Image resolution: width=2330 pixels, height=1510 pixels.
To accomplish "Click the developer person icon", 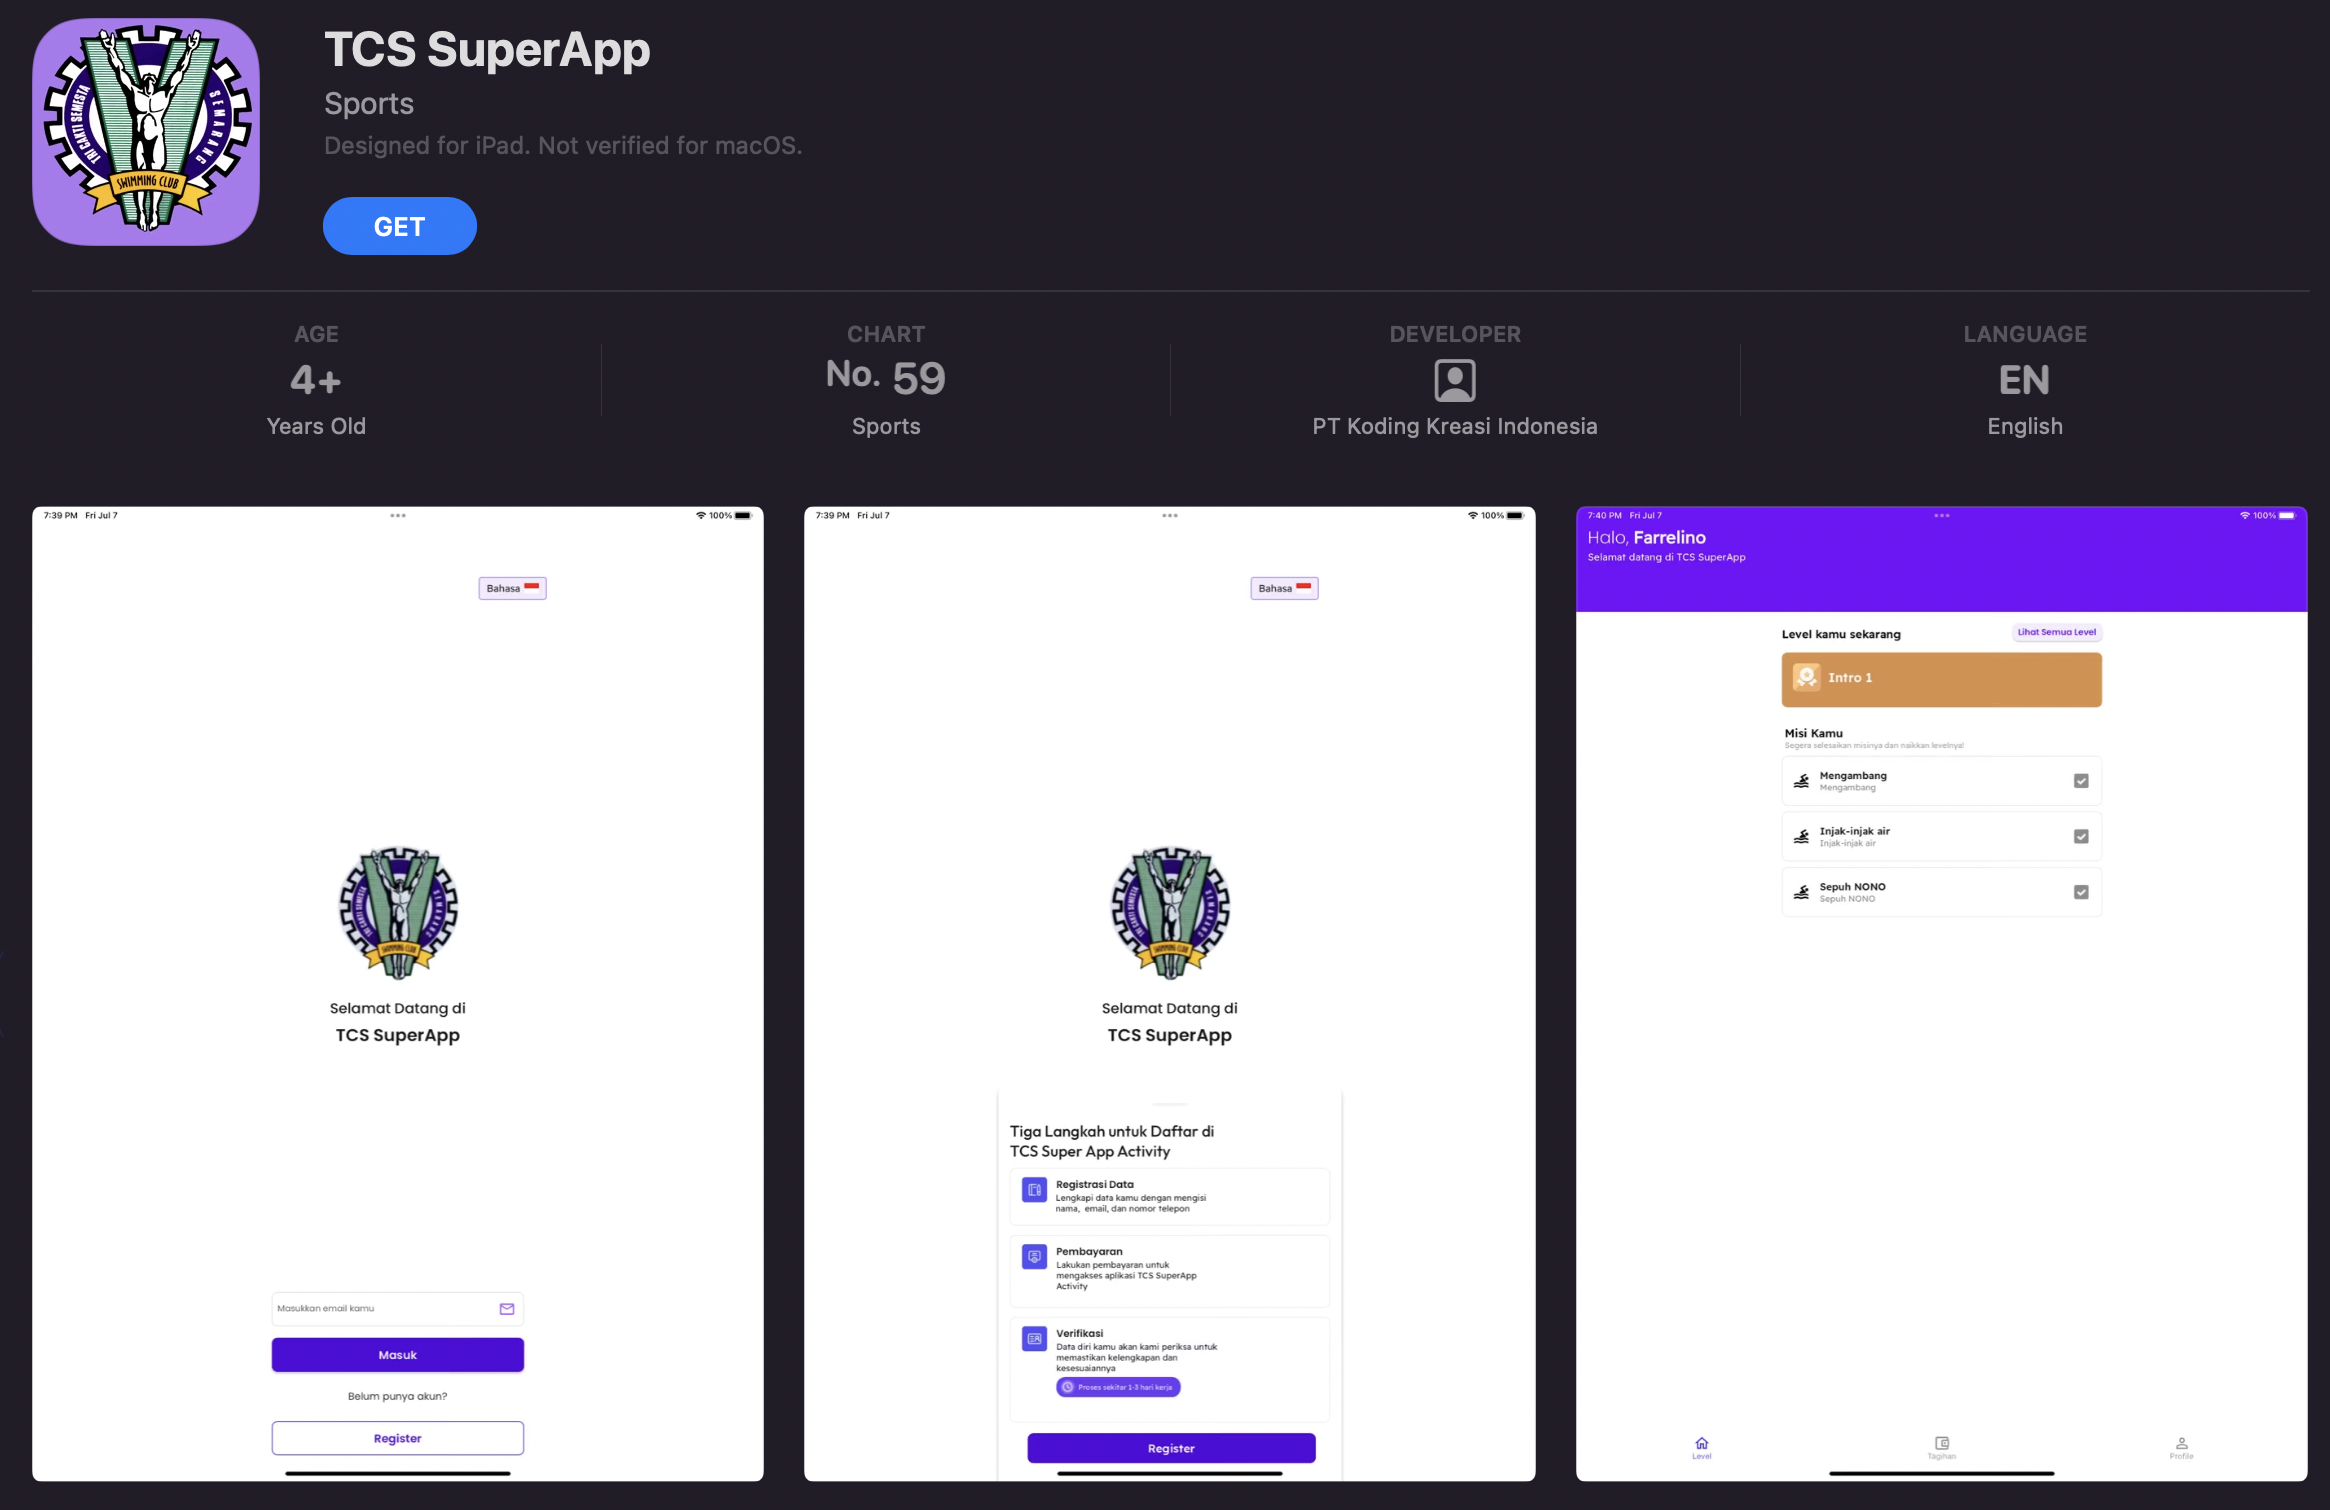I will coord(1454,380).
